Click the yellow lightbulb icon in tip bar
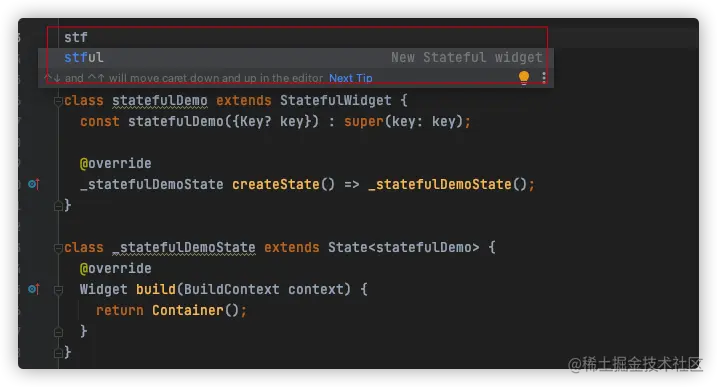717x387 pixels. 524,77
